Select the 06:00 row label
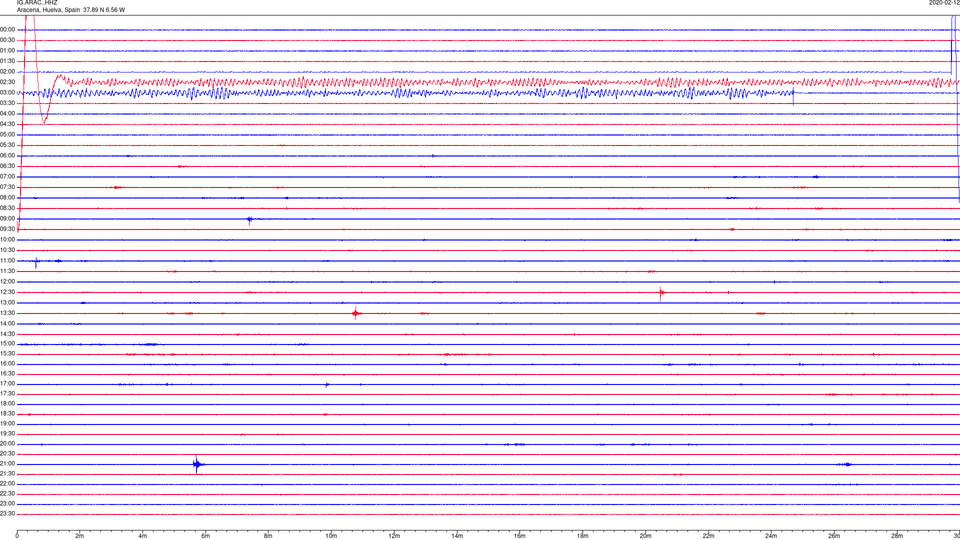 (7, 156)
